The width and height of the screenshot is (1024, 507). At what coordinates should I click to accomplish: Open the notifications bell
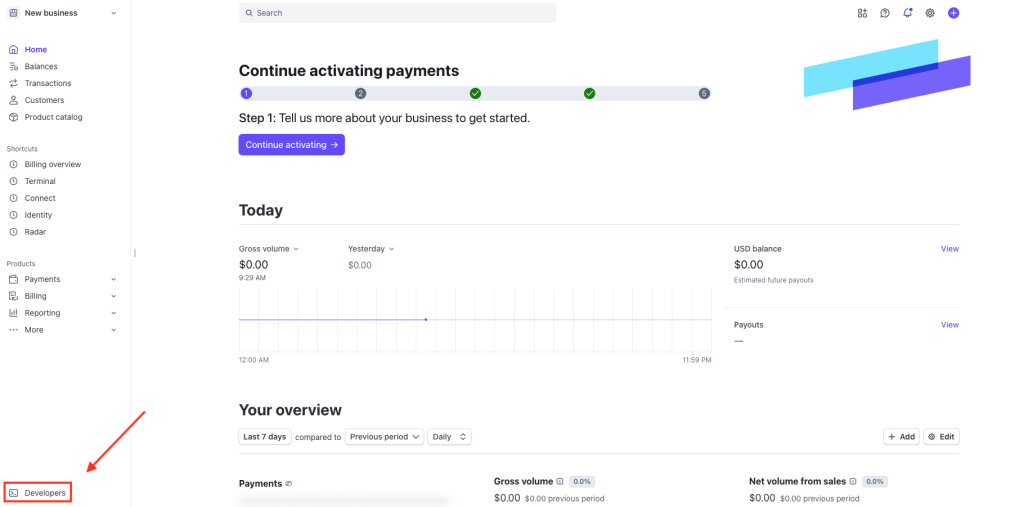(907, 13)
